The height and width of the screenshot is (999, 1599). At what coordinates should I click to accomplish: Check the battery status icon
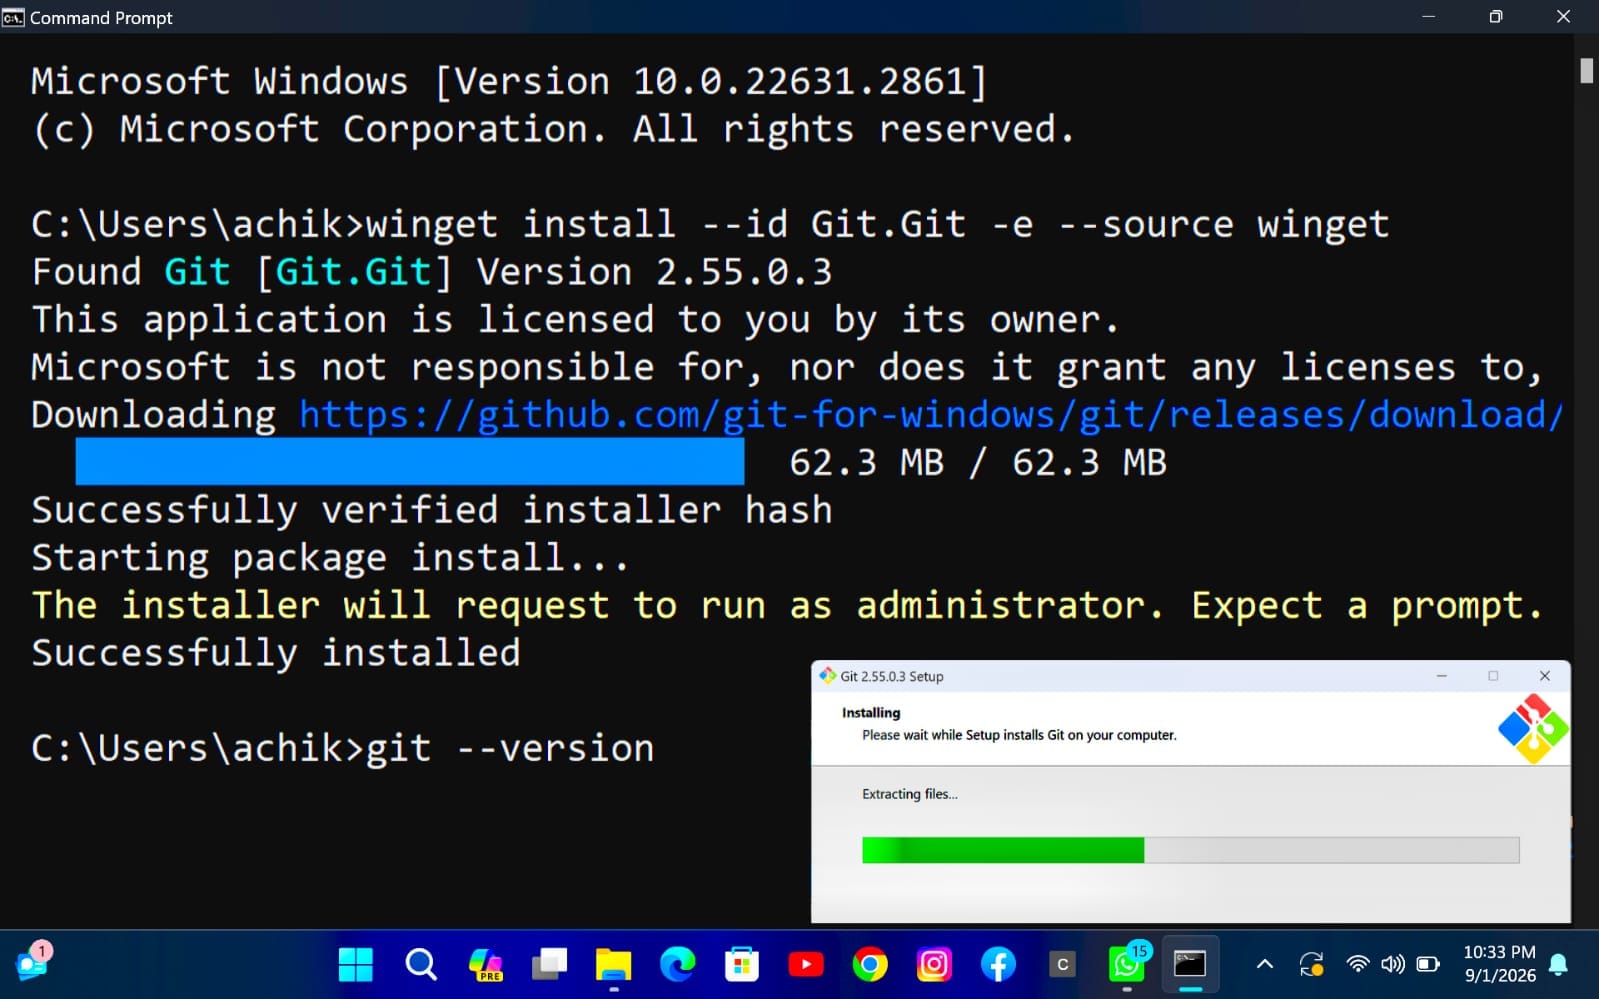click(x=1428, y=965)
